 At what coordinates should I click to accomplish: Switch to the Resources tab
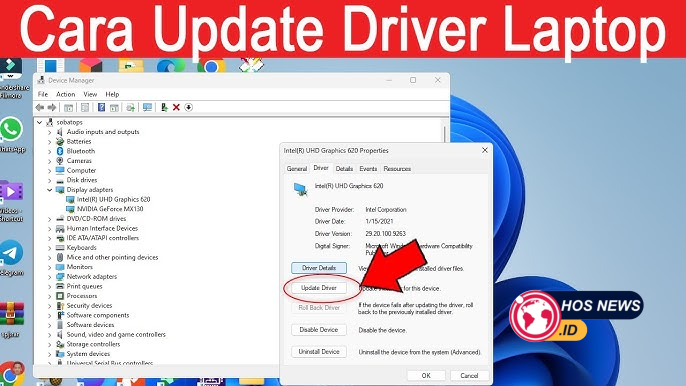(397, 168)
